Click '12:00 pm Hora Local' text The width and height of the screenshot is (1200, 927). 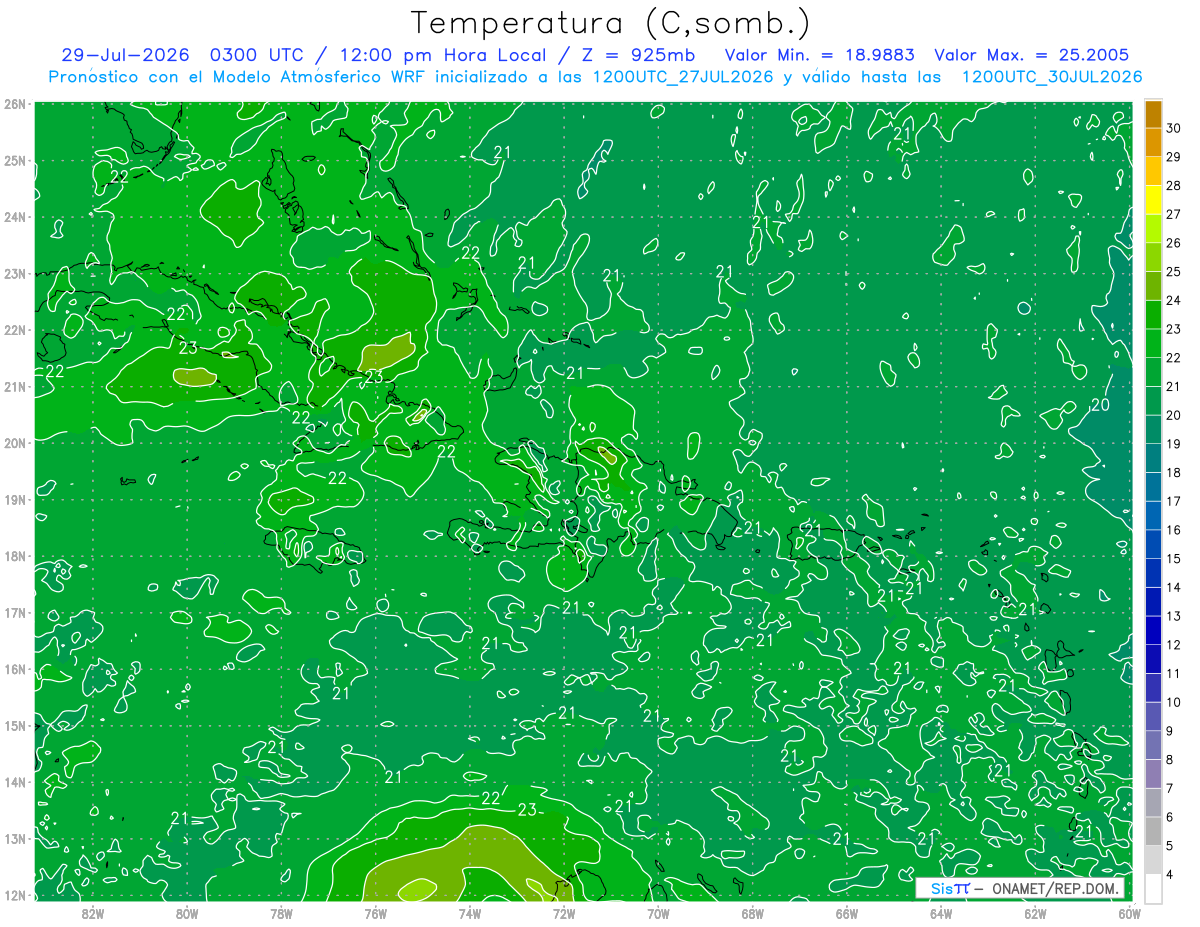444,55
